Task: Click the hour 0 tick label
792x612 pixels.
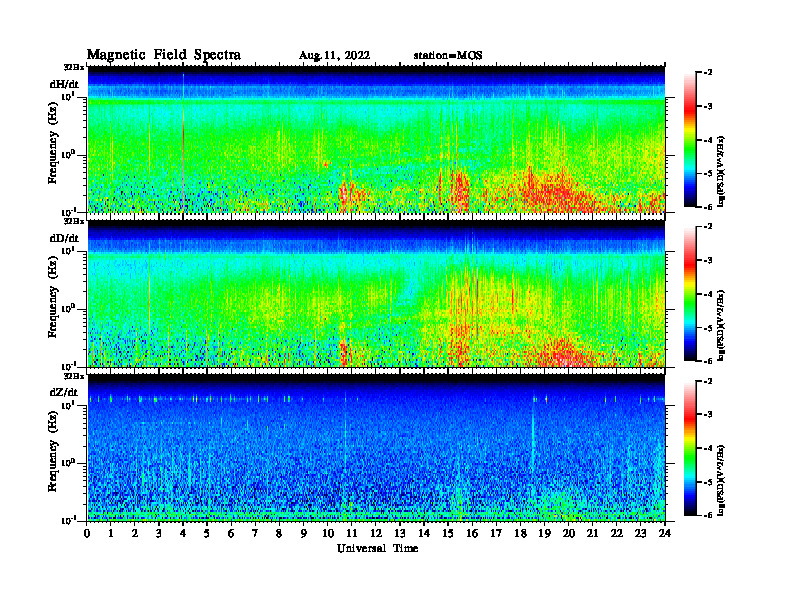Action: pyautogui.click(x=87, y=534)
